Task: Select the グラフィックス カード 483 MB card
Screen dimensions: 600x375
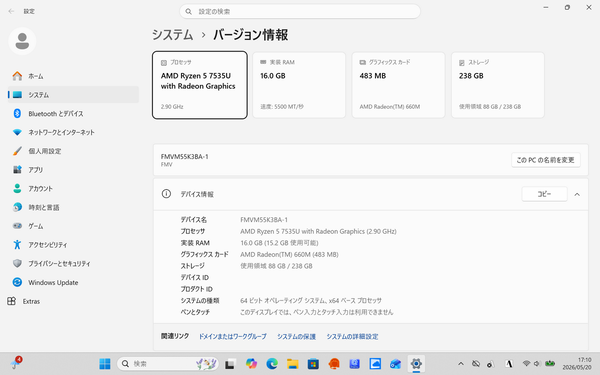Action: (398, 85)
